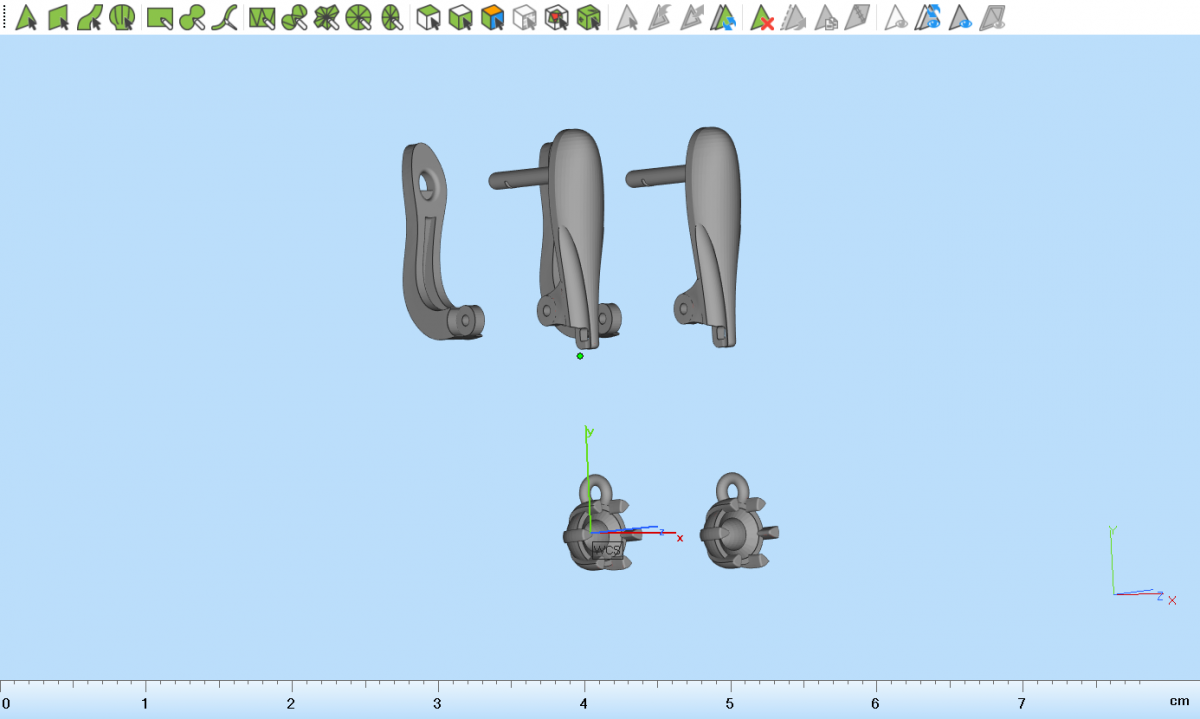Activate the curved line selection tool
Image resolution: width=1200 pixels, height=719 pixels.
[225, 17]
